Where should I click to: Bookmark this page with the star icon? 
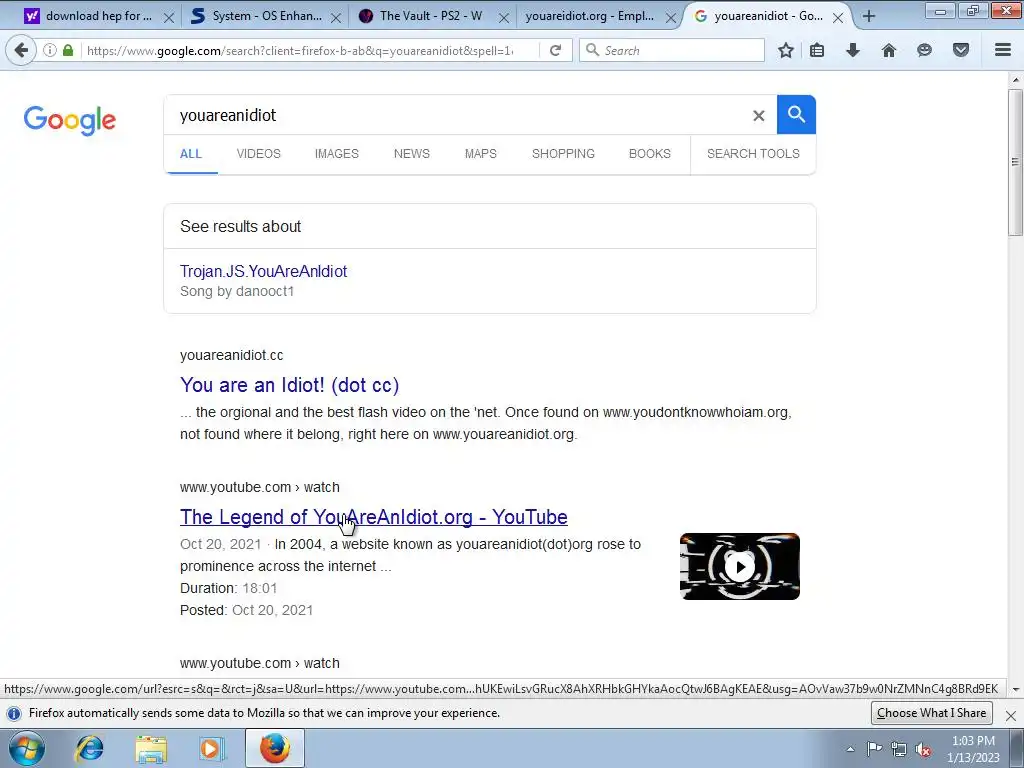point(786,50)
